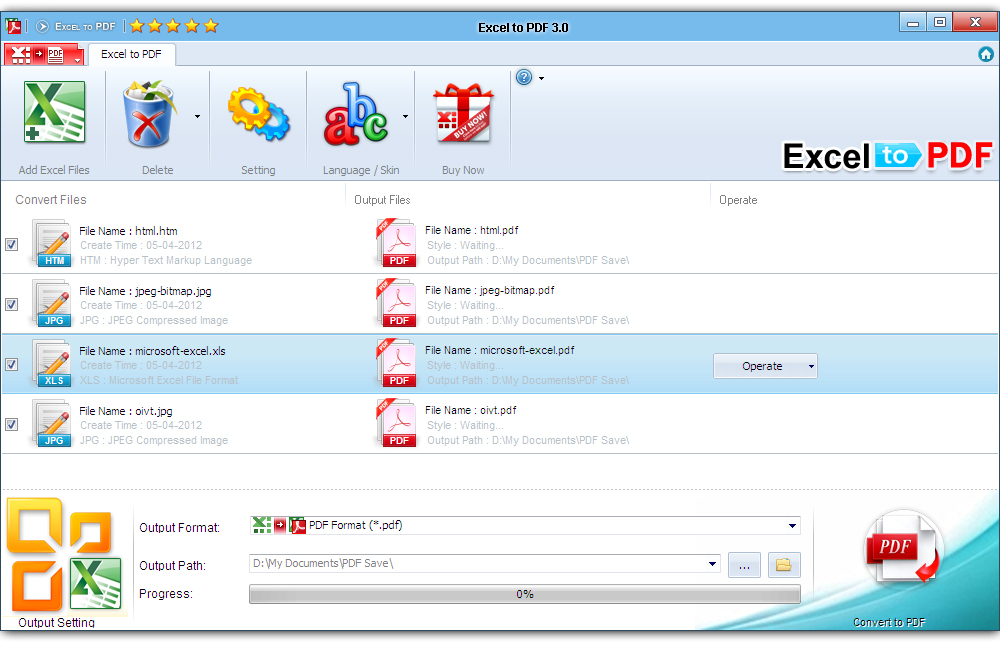The height and width of the screenshot is (650, 1000).
Task: Click the browse '...' button for output path
Action: tap(744, 565)
